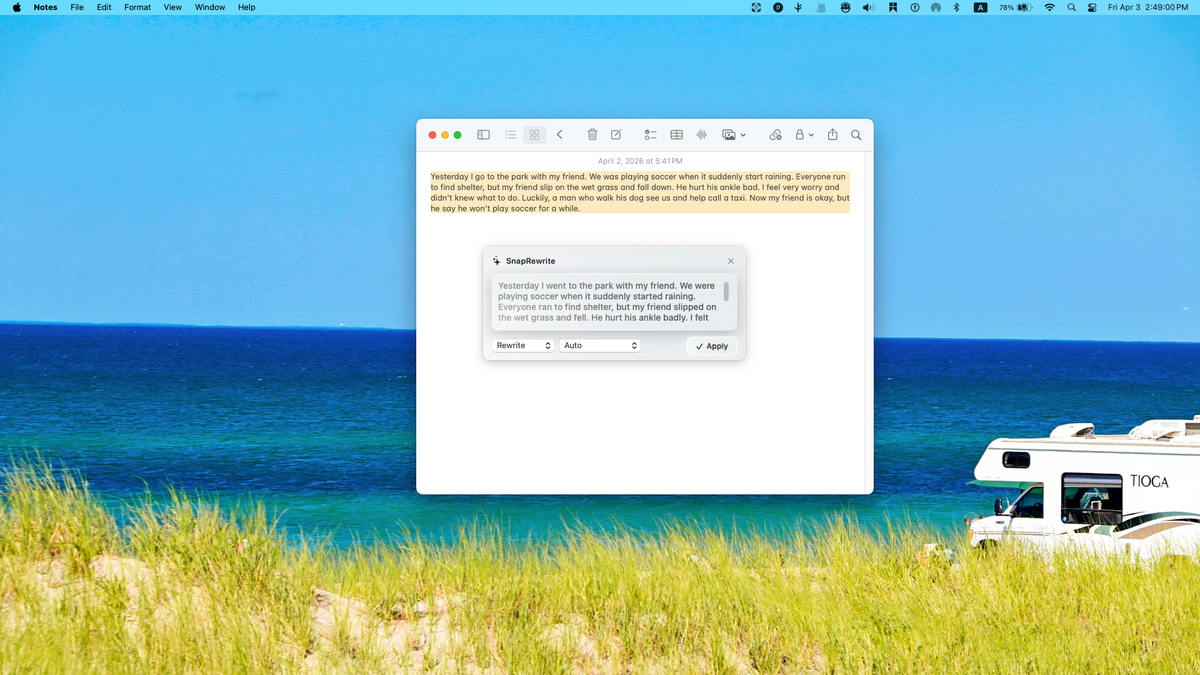
Task: Click the SnapRewrite sparkle icon
Action: (x=497, y=260)
